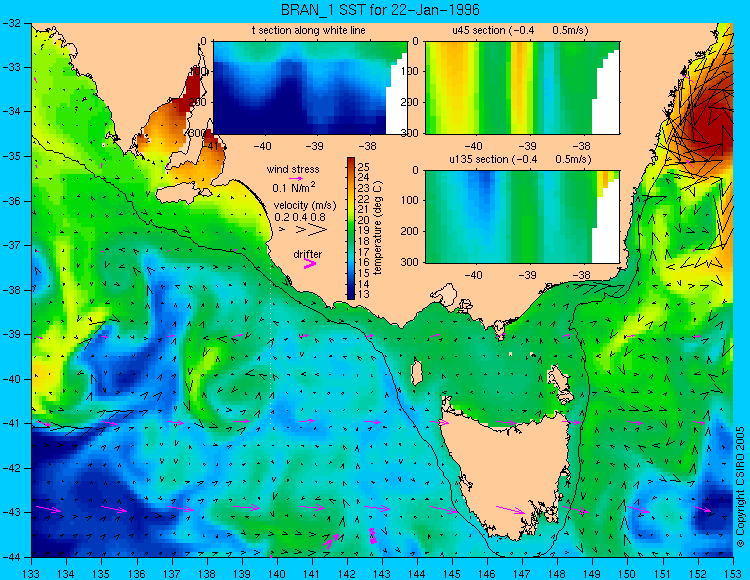Select colorbar tick value 22
This screenshot has width=750, height=580.
364,199
